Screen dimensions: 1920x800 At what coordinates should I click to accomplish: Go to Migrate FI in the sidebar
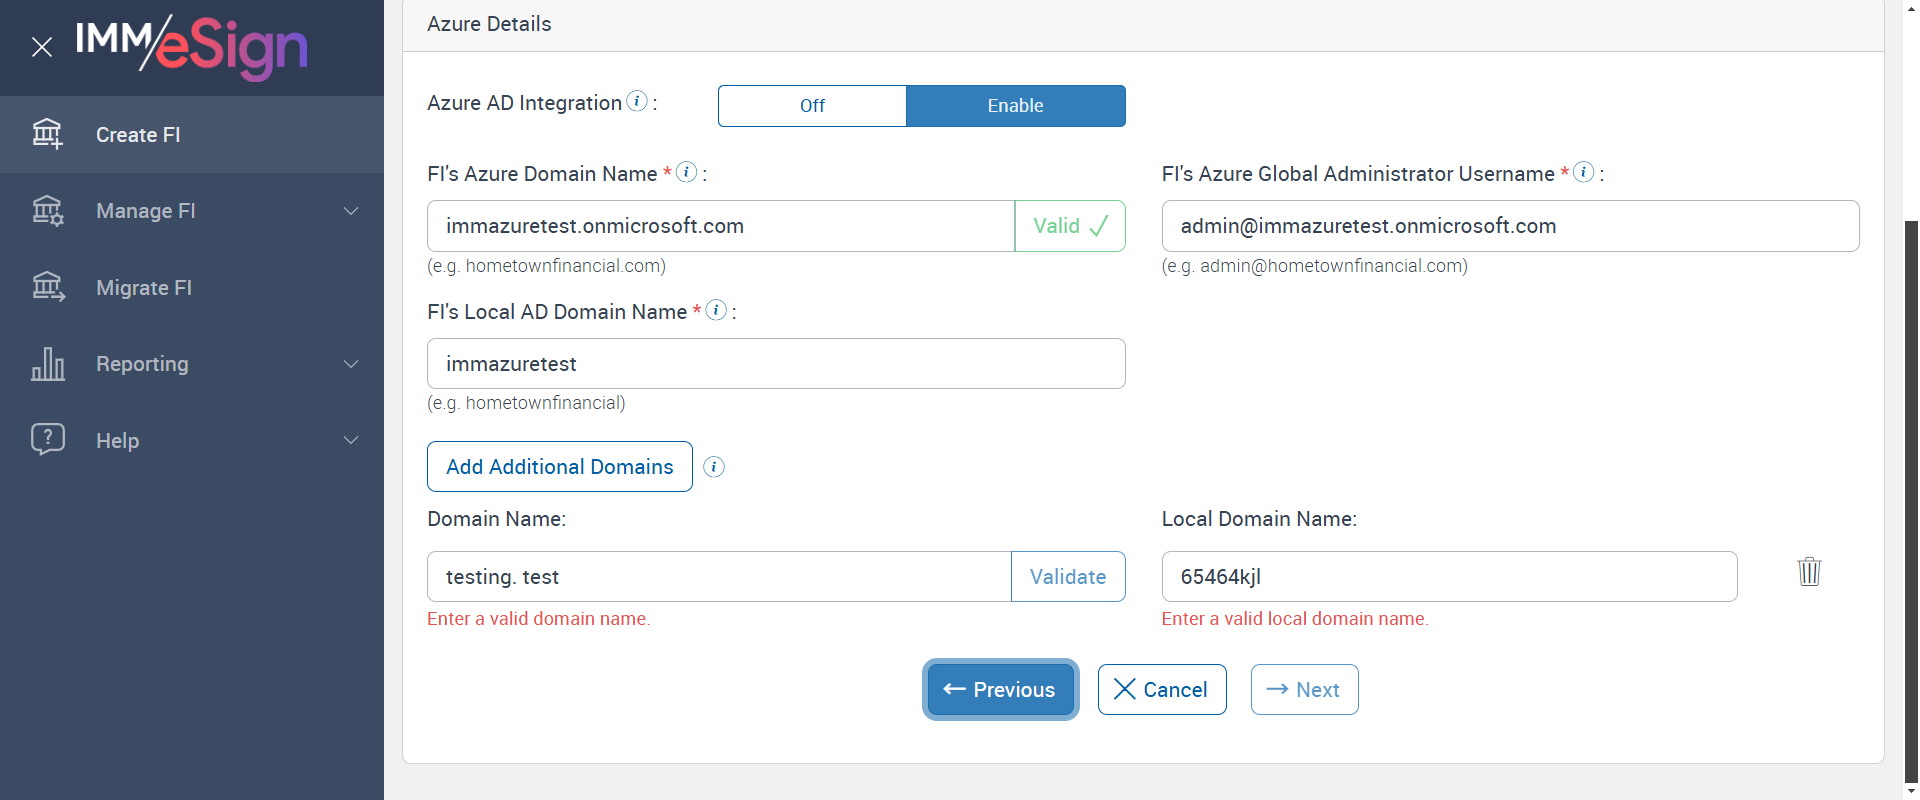click(x=144, y=288)
